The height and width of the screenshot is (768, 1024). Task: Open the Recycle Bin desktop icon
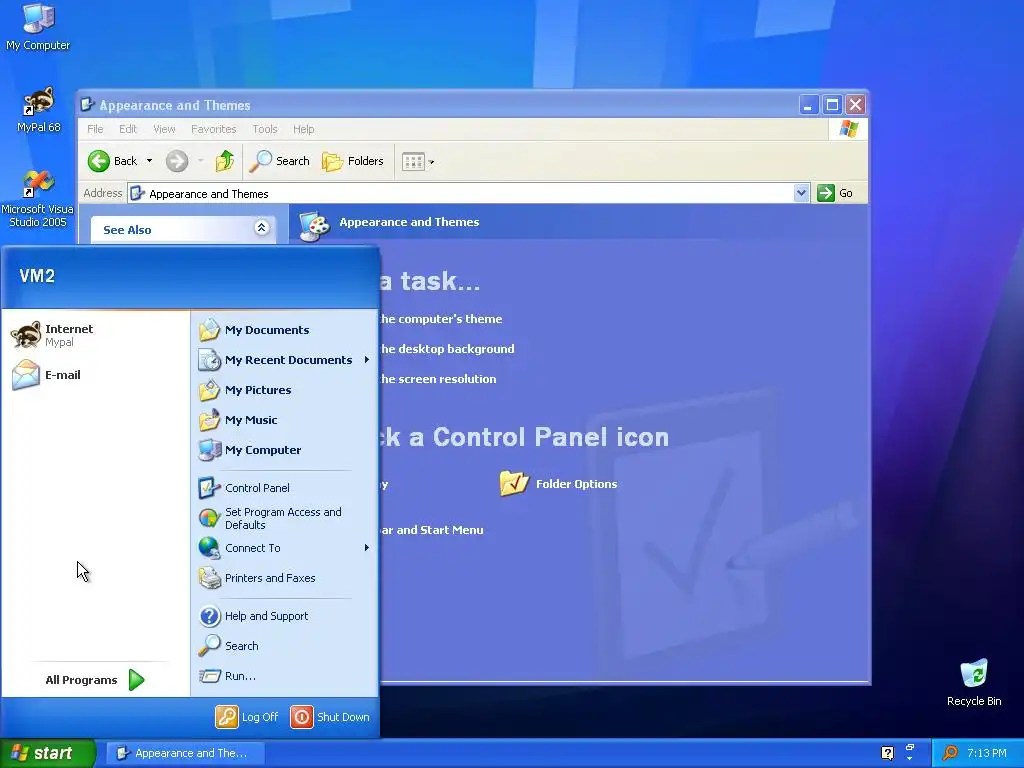(x=974, y=682)
